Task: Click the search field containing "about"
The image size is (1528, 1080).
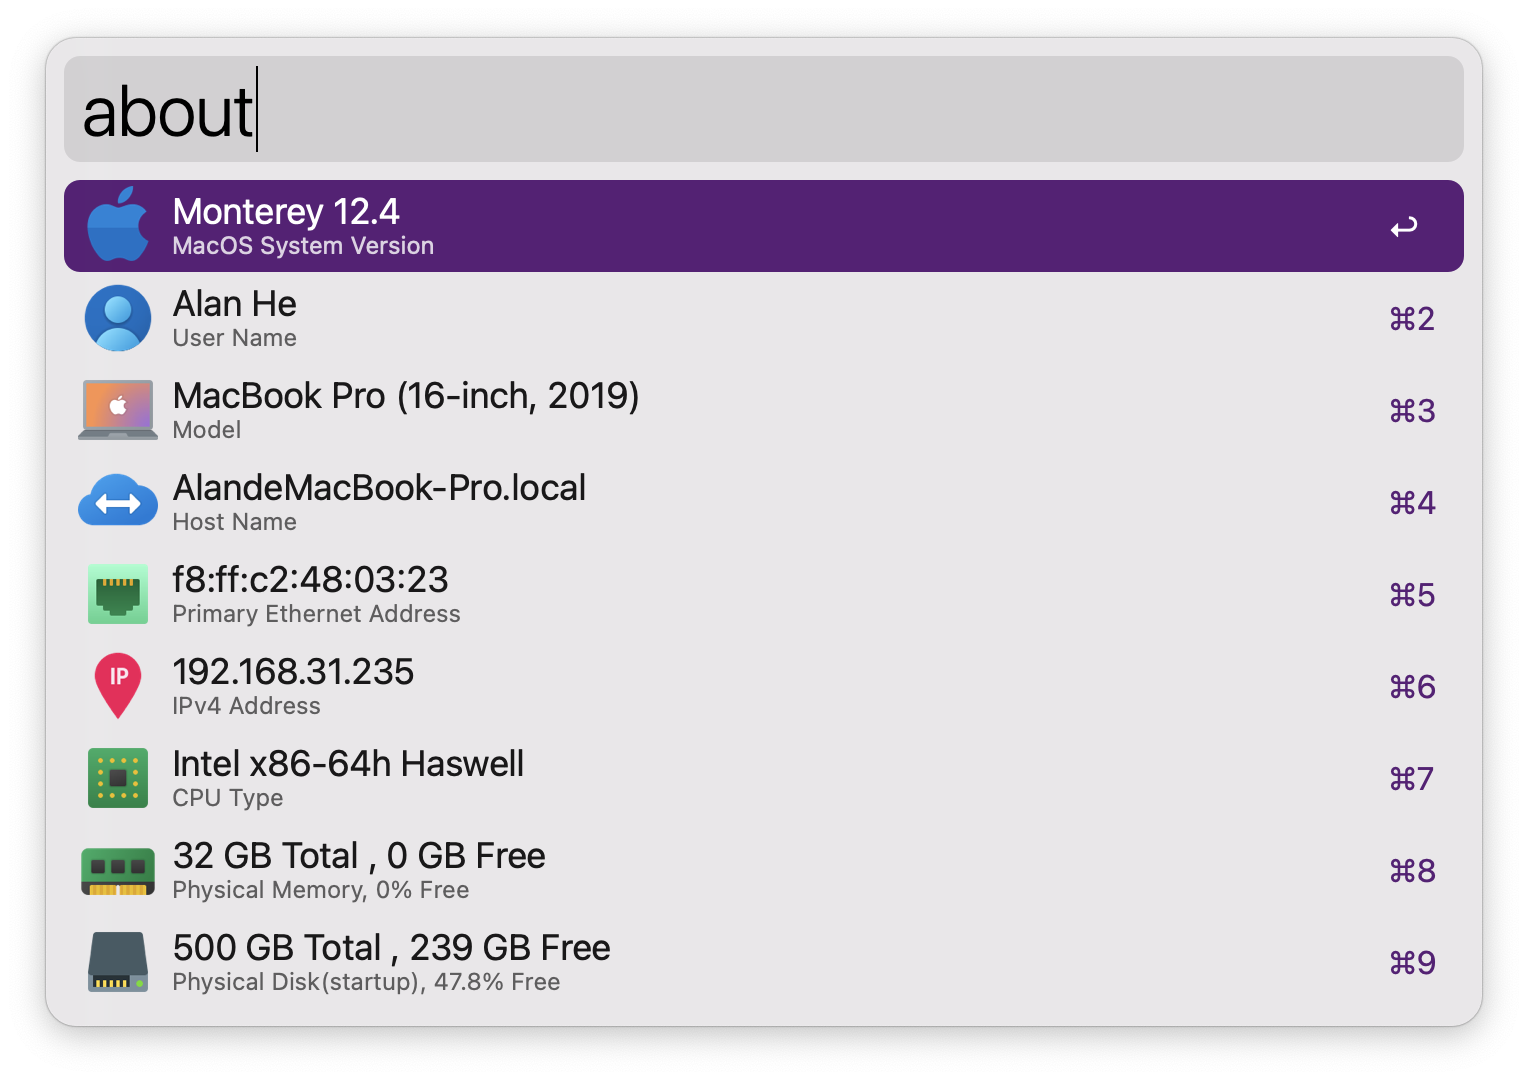Action: point(764,110)
